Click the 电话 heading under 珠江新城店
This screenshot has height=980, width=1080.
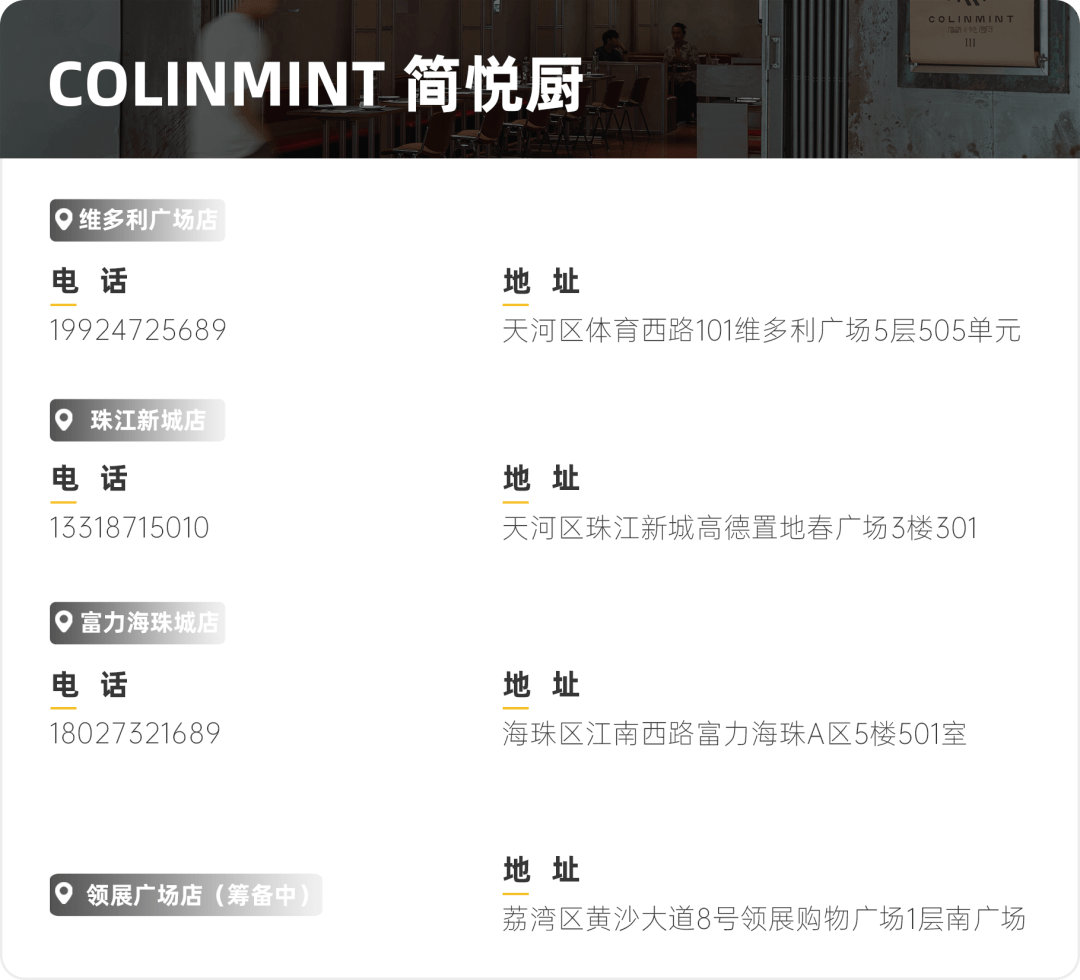[90, 478]
